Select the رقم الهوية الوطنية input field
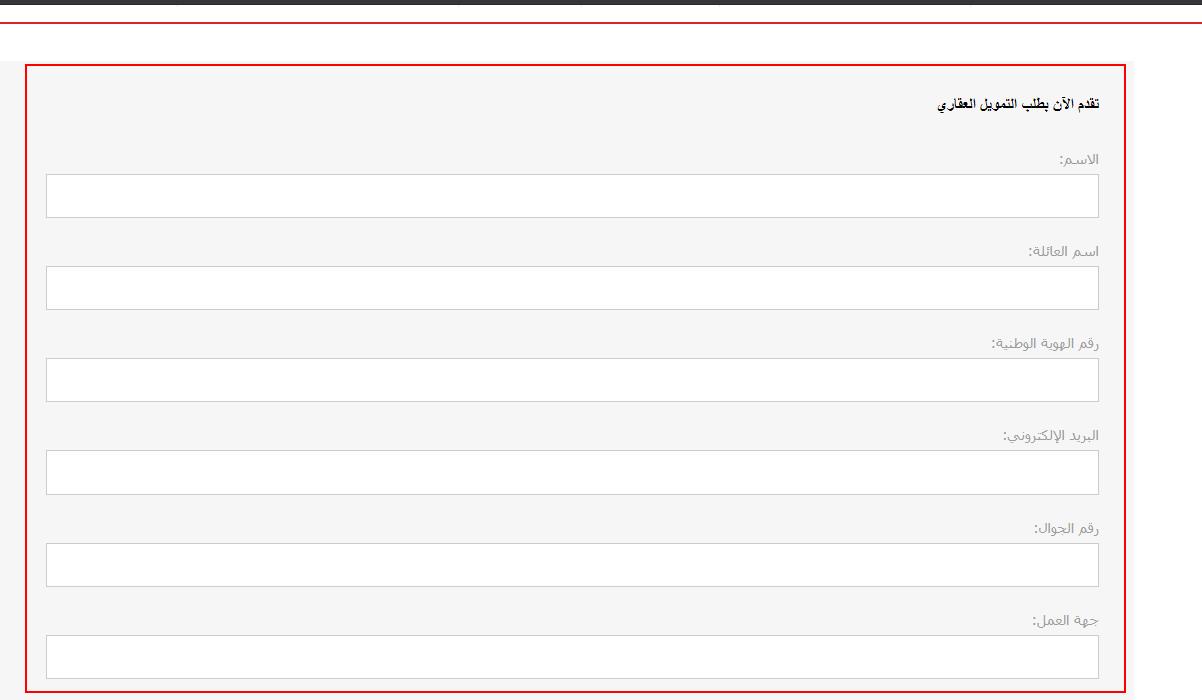The width and height of the screenshot is (1202, 700). [572, 380]
